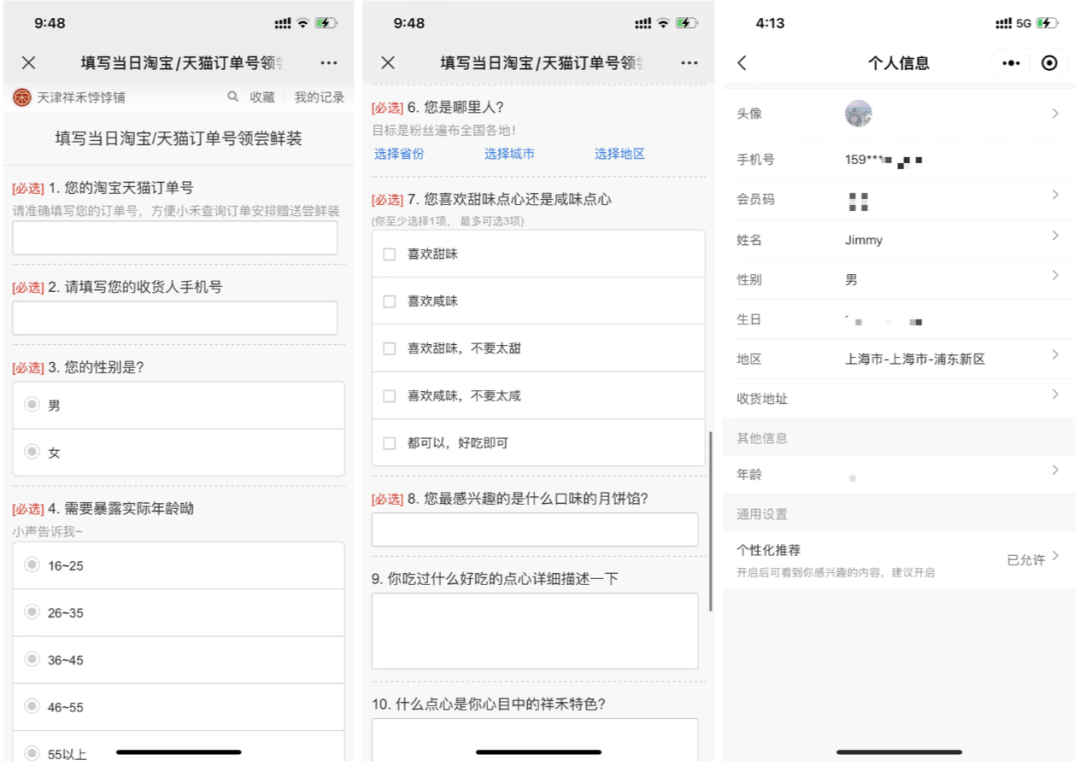1080x766 pixels.
Task: Click the vertical scrollbar on the second form
Action: tap(711, 520)
